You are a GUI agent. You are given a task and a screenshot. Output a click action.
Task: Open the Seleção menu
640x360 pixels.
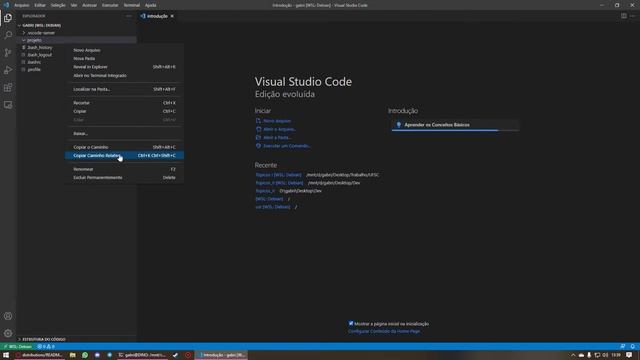[58, 5]
